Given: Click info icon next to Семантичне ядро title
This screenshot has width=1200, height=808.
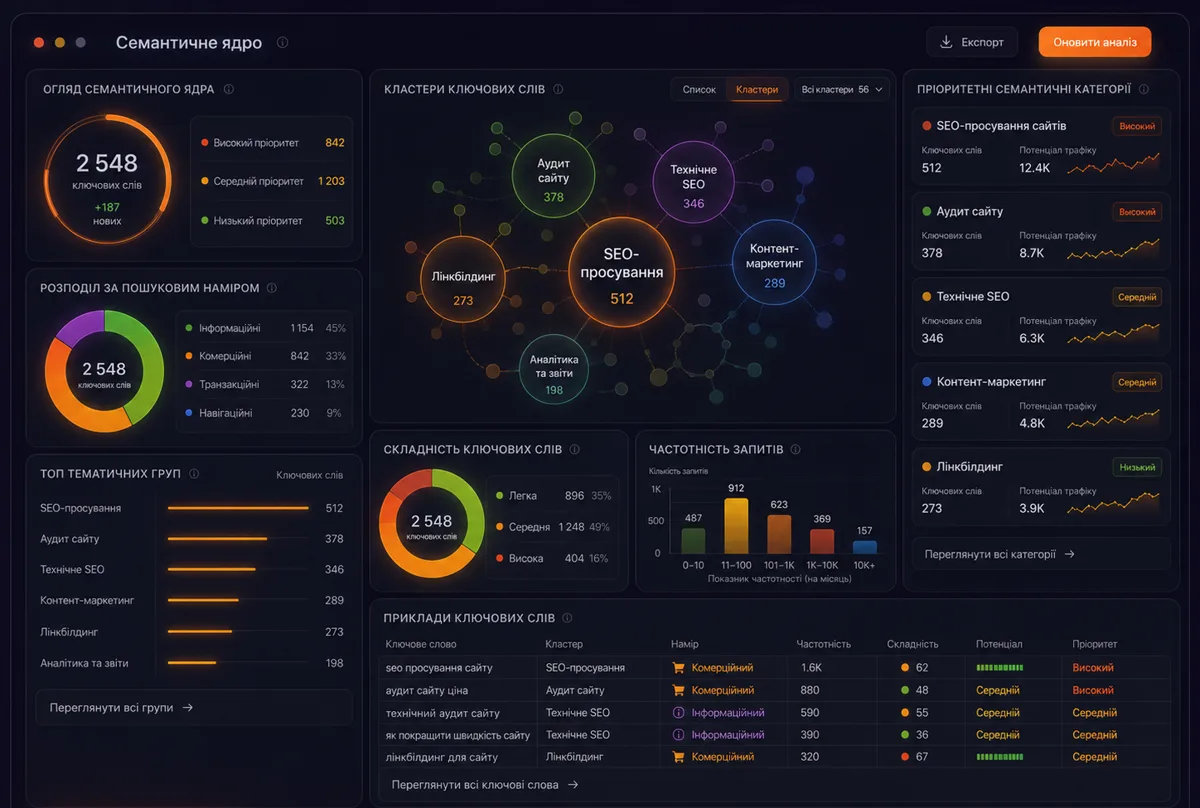Looking at the screenshot, I should point(283,43).
